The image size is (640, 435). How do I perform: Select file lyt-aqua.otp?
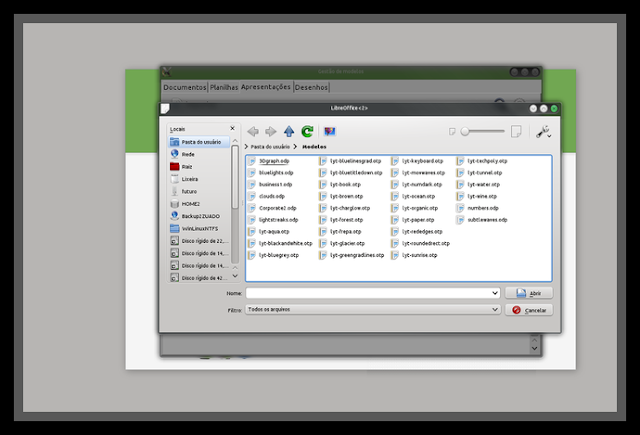(x=269, y=232)
